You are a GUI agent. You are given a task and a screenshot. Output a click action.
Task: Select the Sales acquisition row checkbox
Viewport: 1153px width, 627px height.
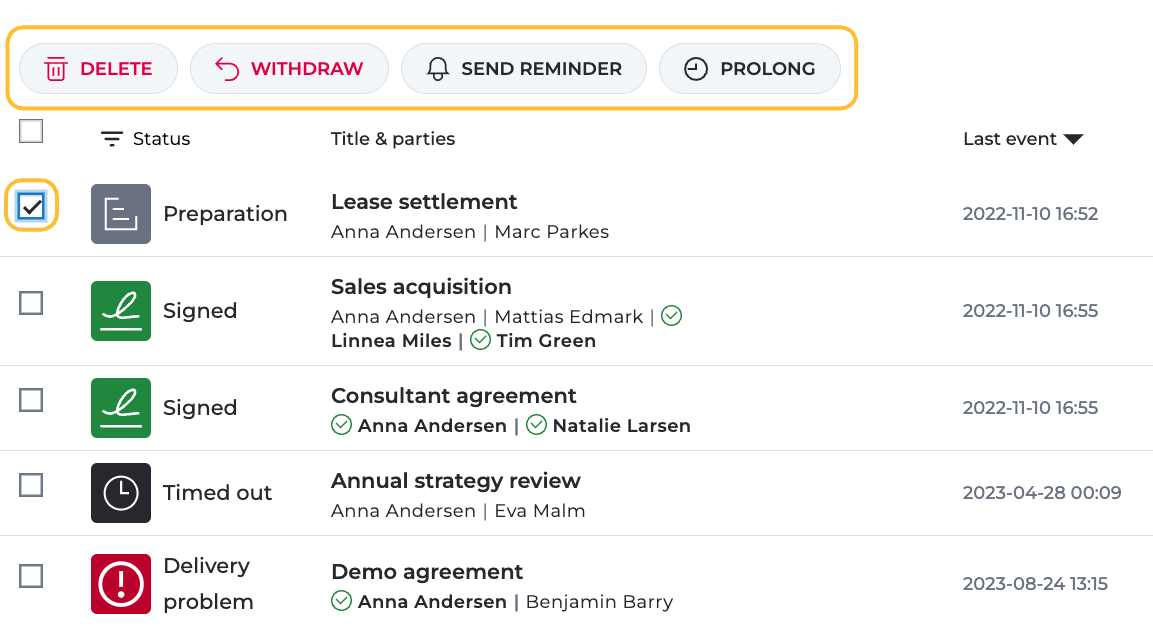(x=32, y=303)
